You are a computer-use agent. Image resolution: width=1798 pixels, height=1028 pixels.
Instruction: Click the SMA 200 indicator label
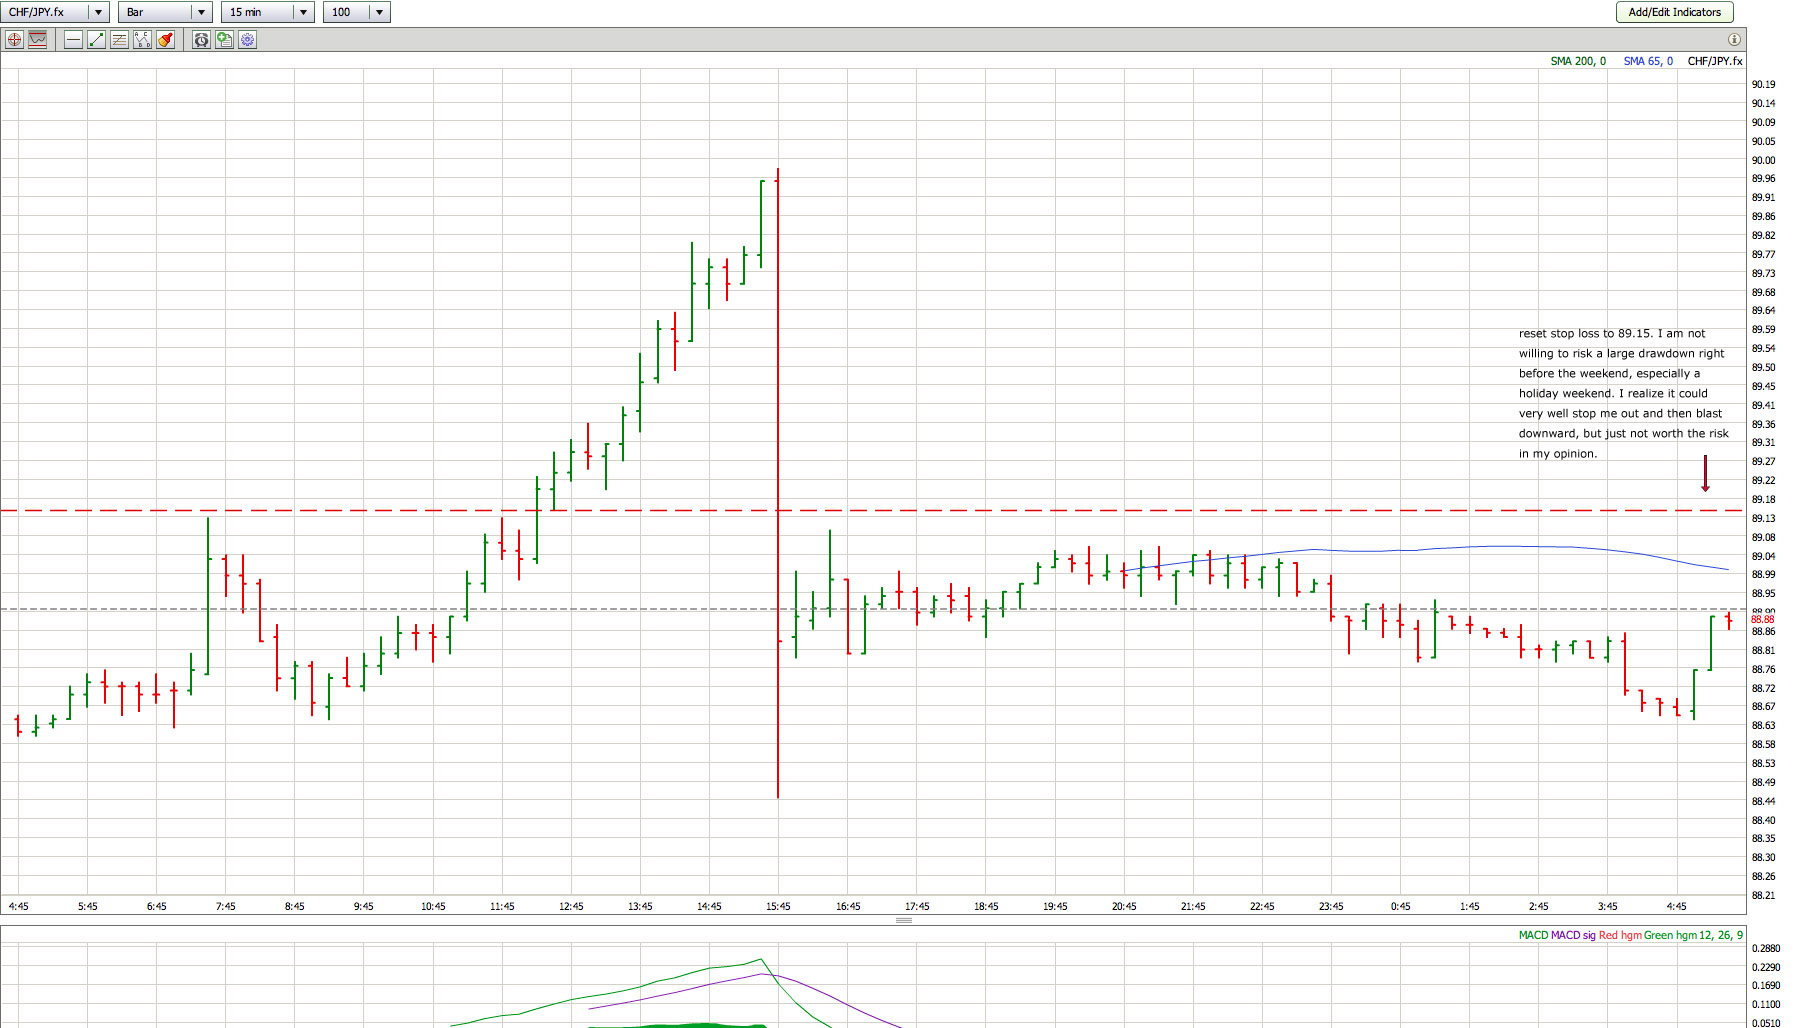click(x=1577, y=61)
